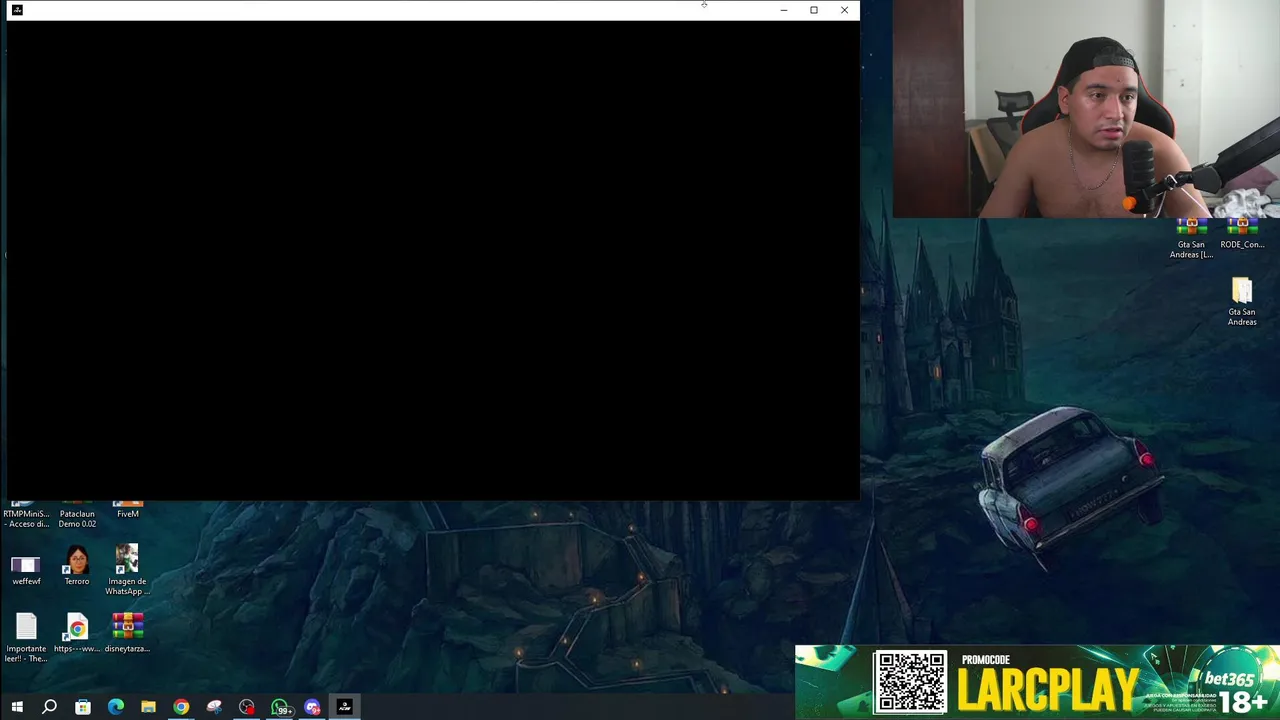Select the active black app in taskbar
Image resolution: width=1280 pixels, height=720 pixels.
[x=345, y=707]
